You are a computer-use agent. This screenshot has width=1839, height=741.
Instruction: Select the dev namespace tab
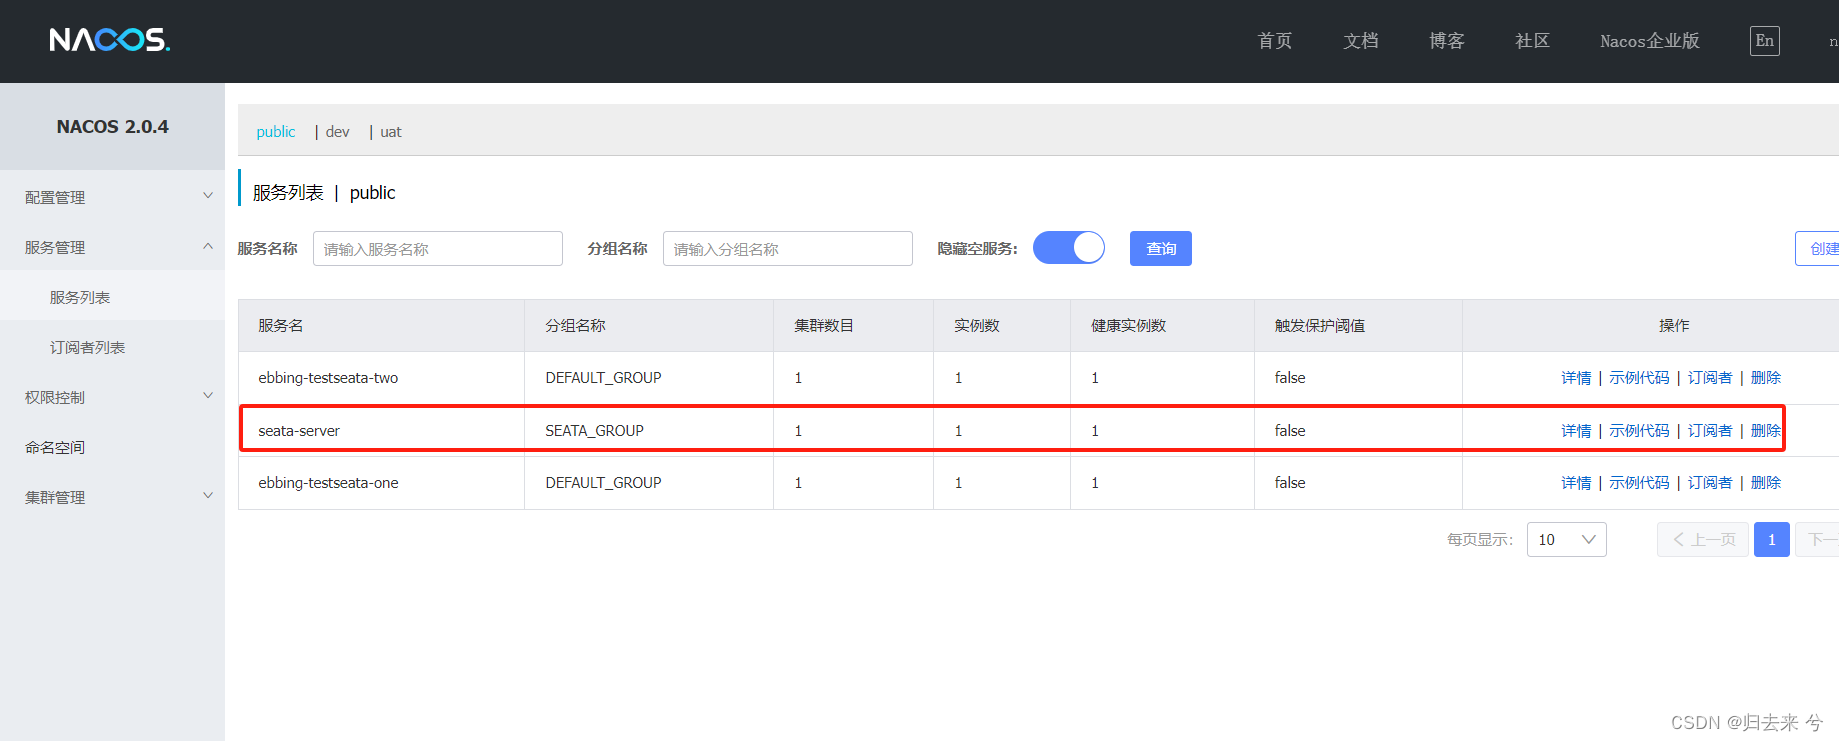pos(338,132)
